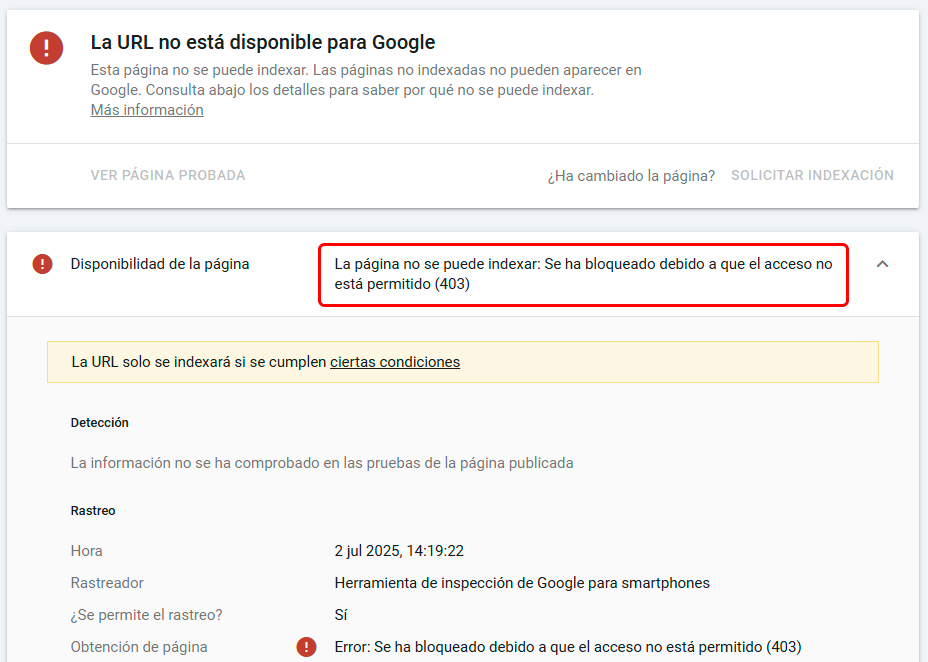Select the Disponibilidad de la página label
The height and width of the screenshot is (662, 928).
click(x=160, y=264)
